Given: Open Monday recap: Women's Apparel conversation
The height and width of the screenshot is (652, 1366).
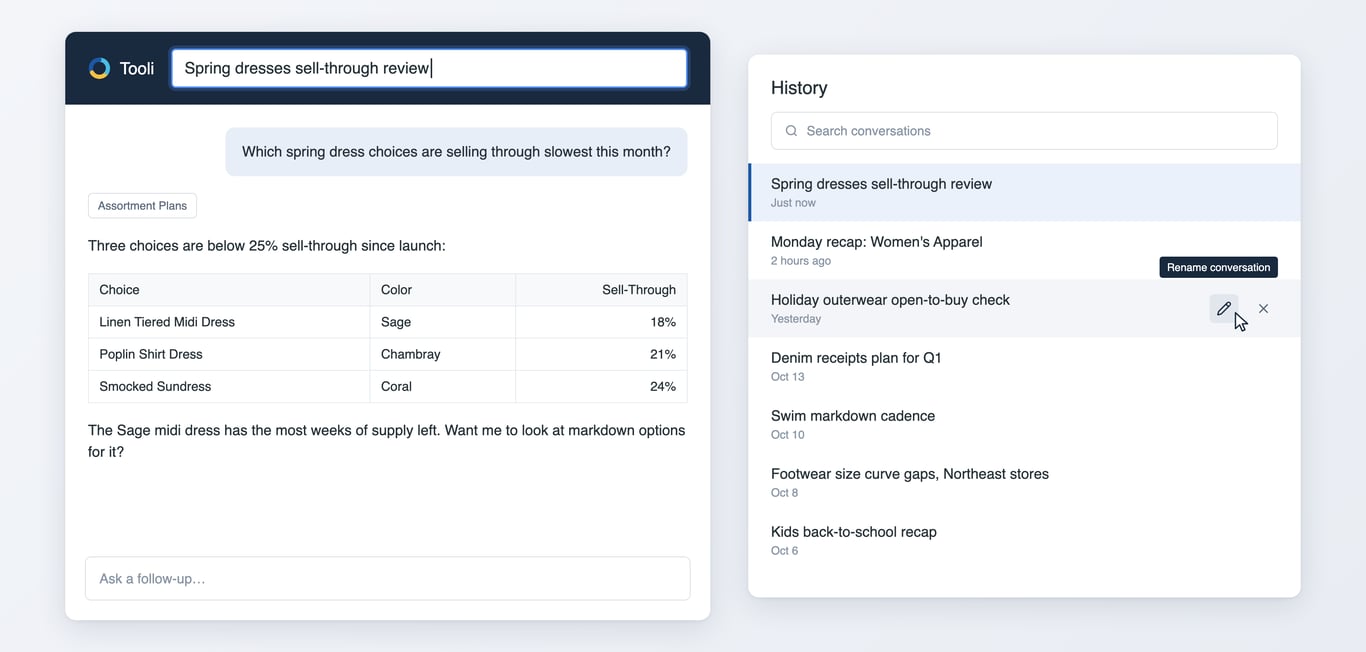Looking at the screenshot, I should [1024, 250].
